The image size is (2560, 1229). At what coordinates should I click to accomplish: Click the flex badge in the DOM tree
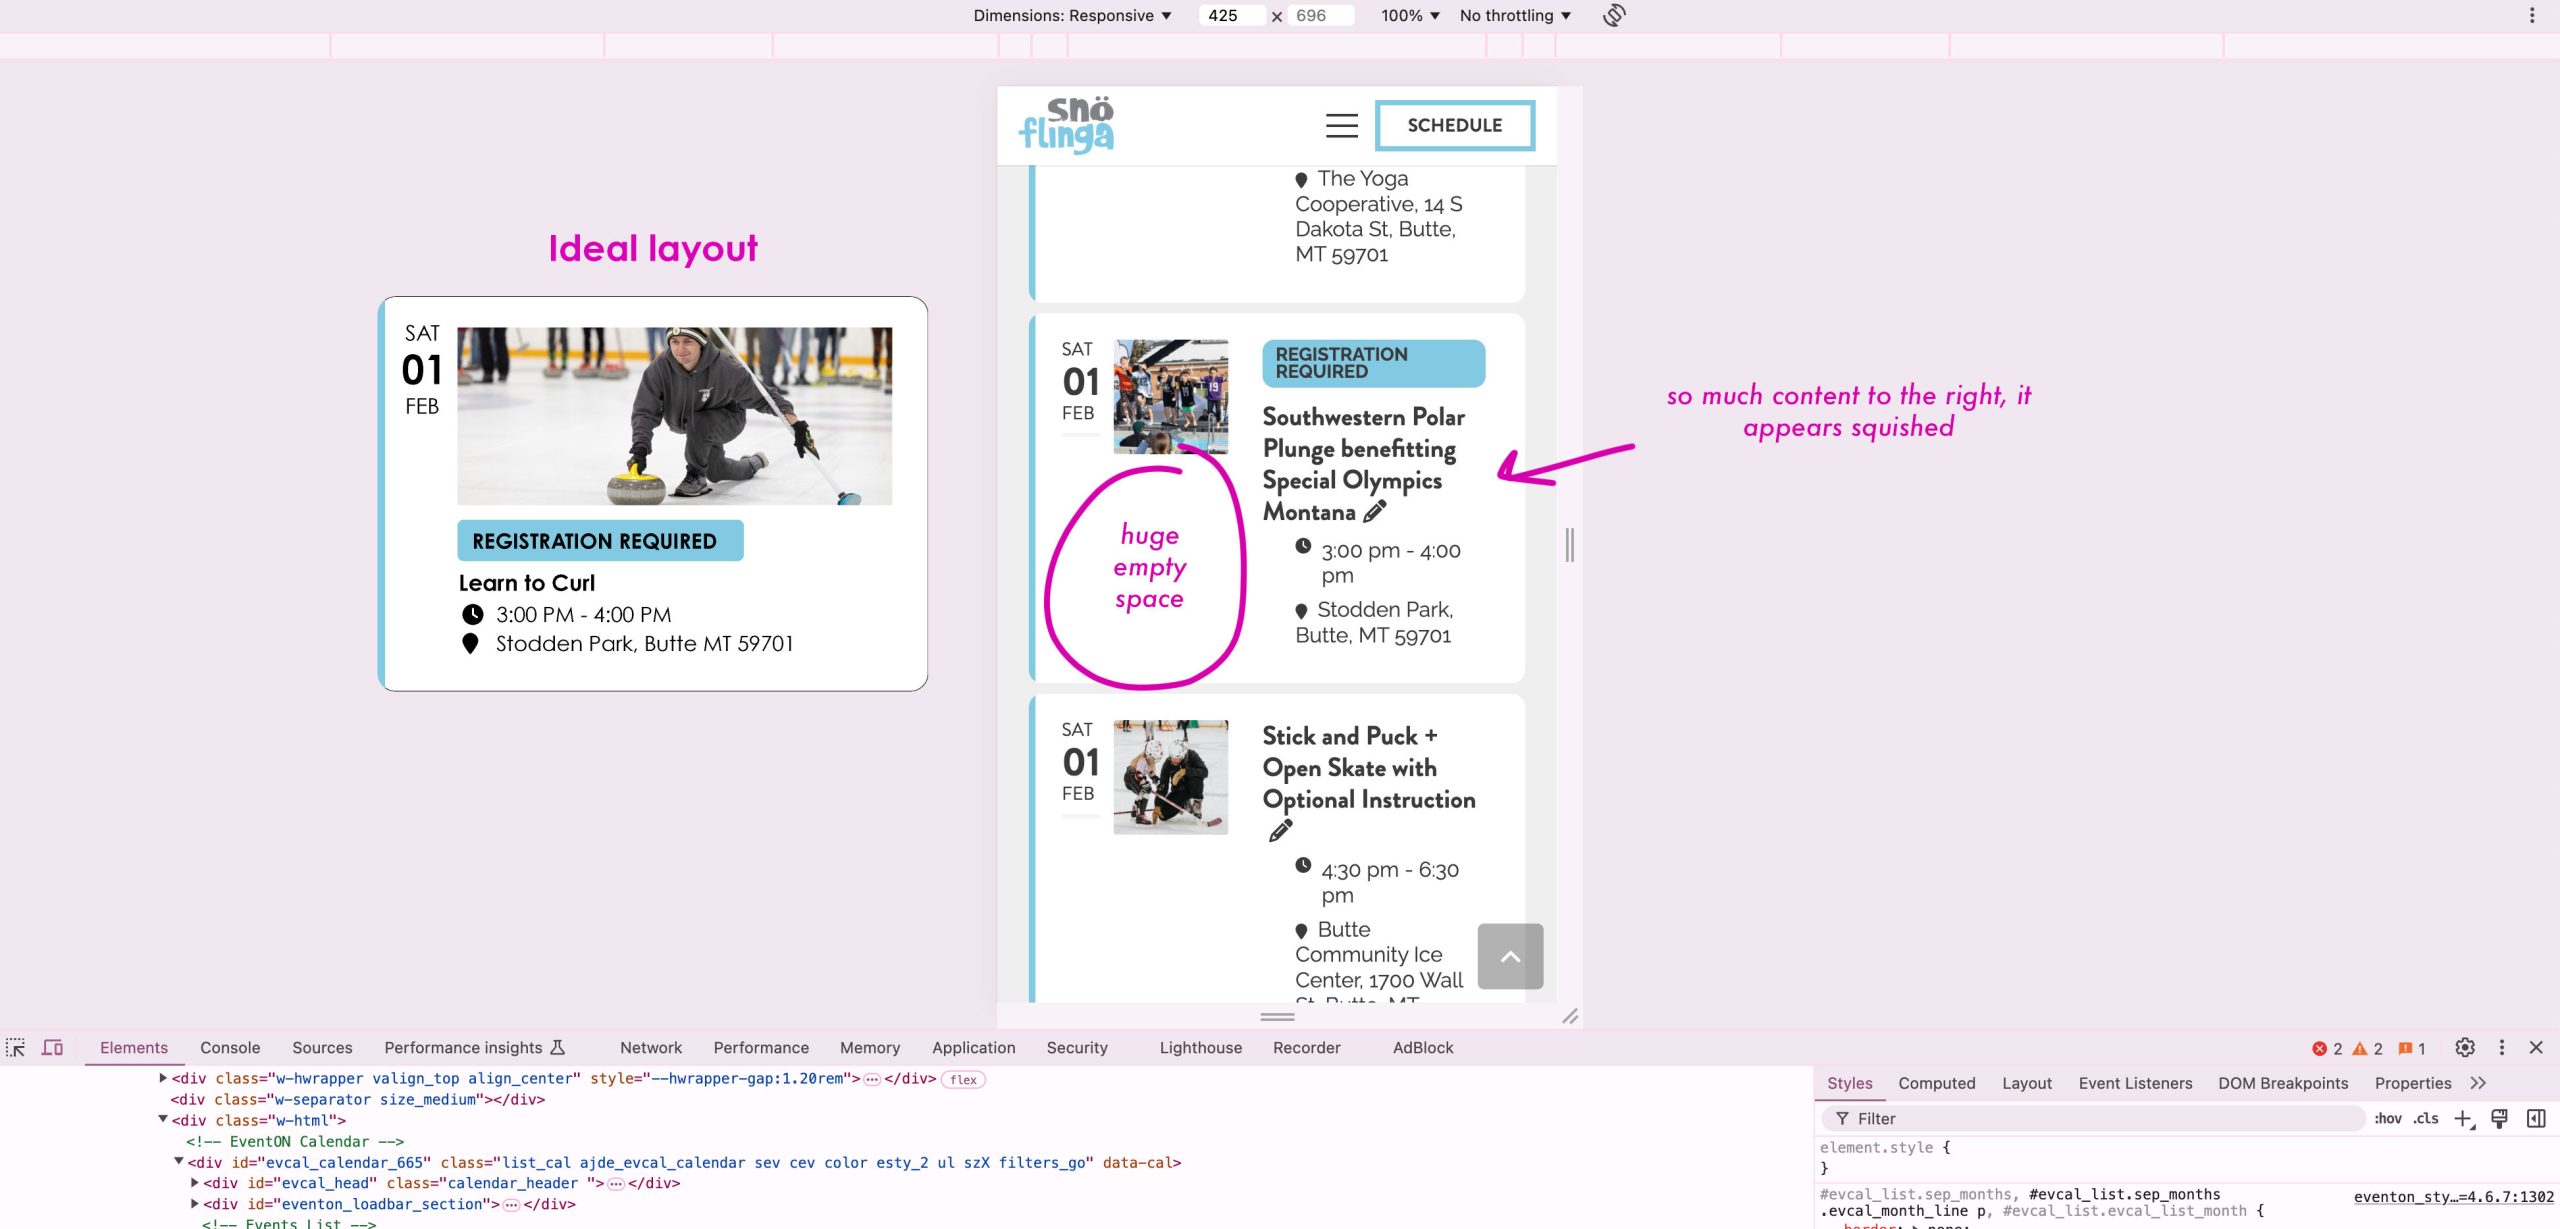click(x=963, y=1079)
